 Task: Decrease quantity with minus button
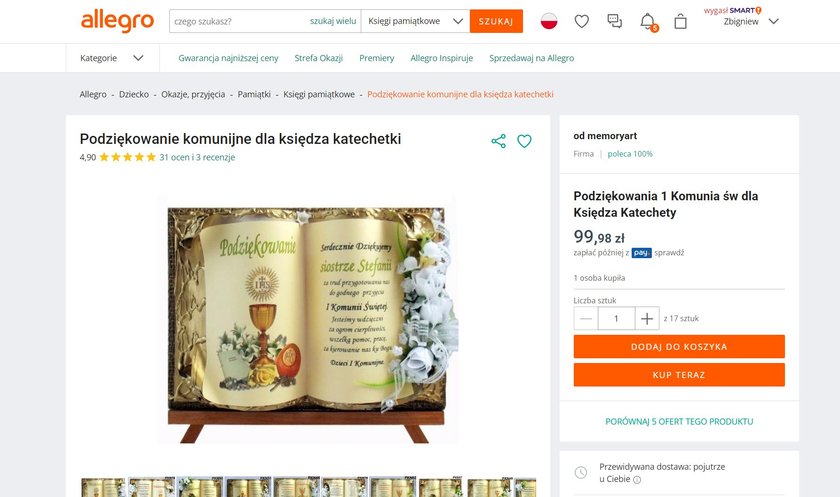[x=586, y=319]
